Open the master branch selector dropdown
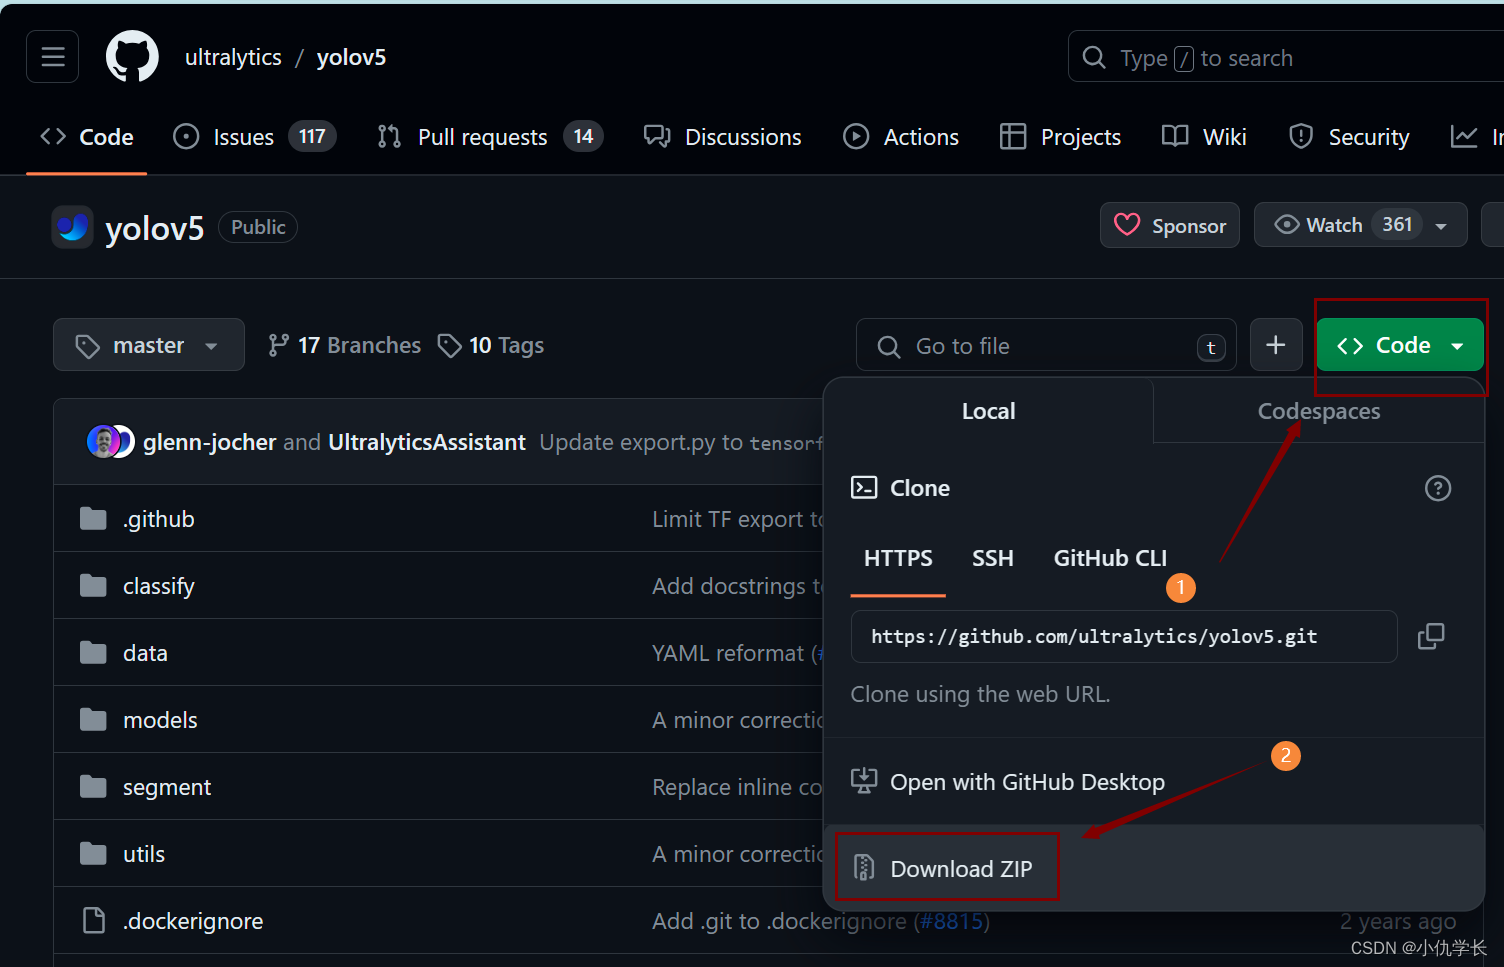 click(x=149, y=345)
